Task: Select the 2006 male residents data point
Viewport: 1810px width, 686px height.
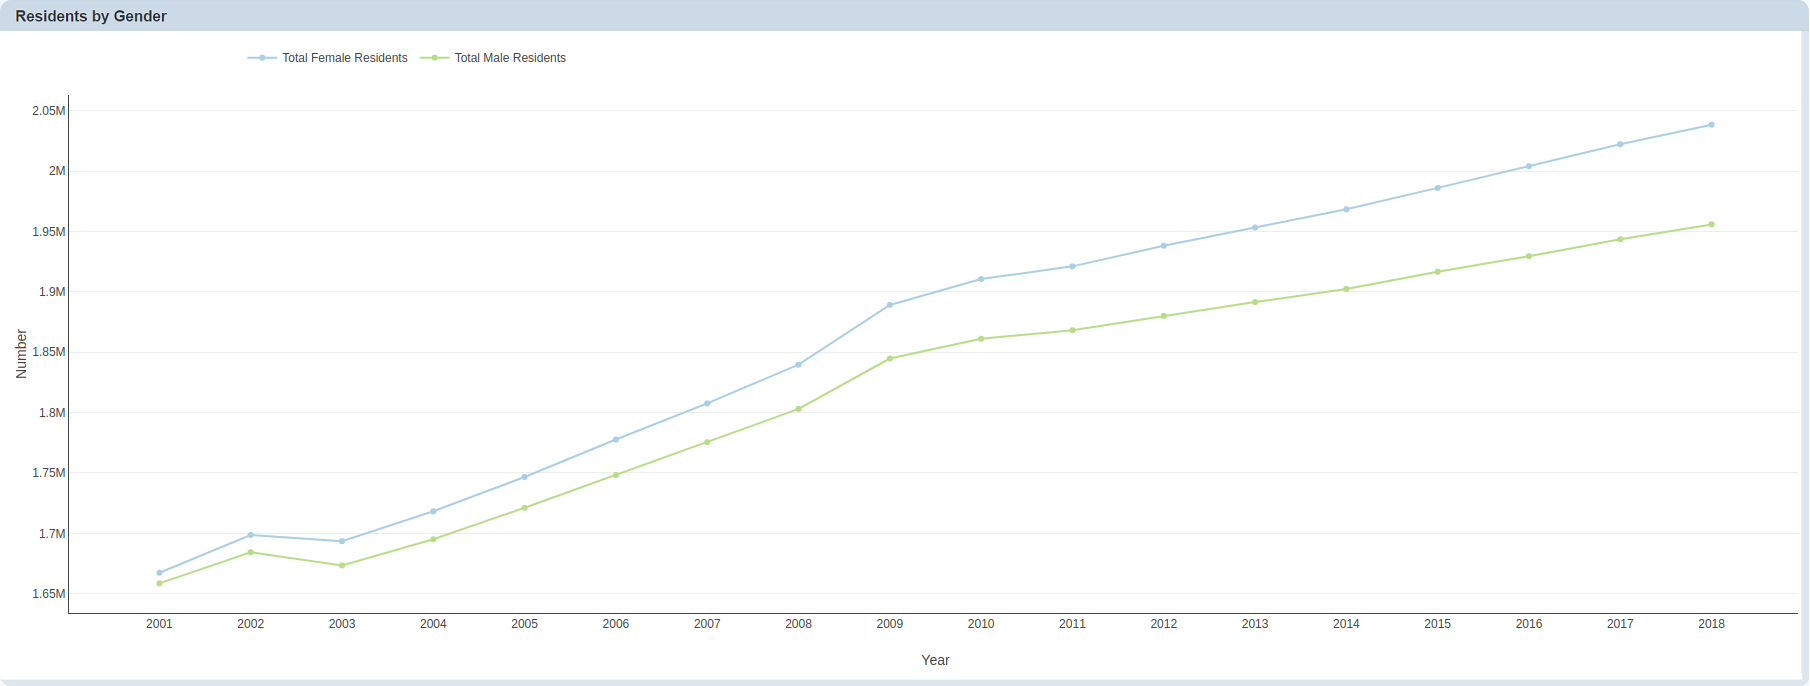Action: [616, 475]
